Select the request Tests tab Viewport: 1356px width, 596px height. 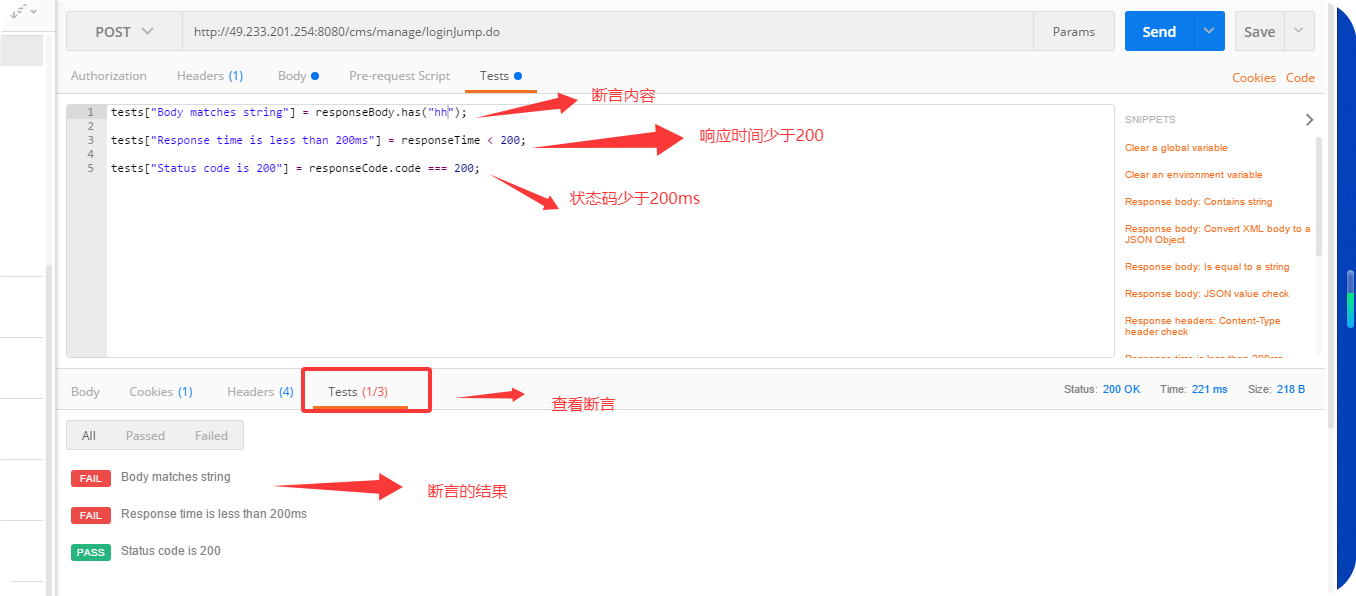pyautogui.click(x=500, y=76)
